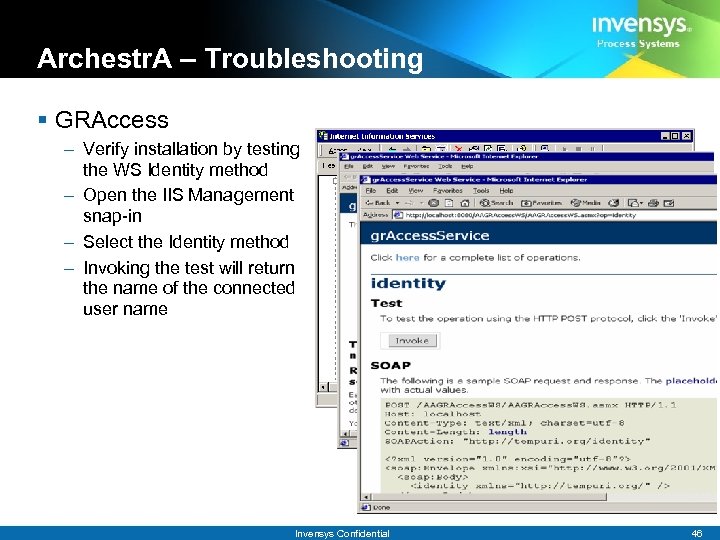
Task: Click 'GRAccess' bullet heading on slide
Action: pyautogui.click(x=112, y=120)
